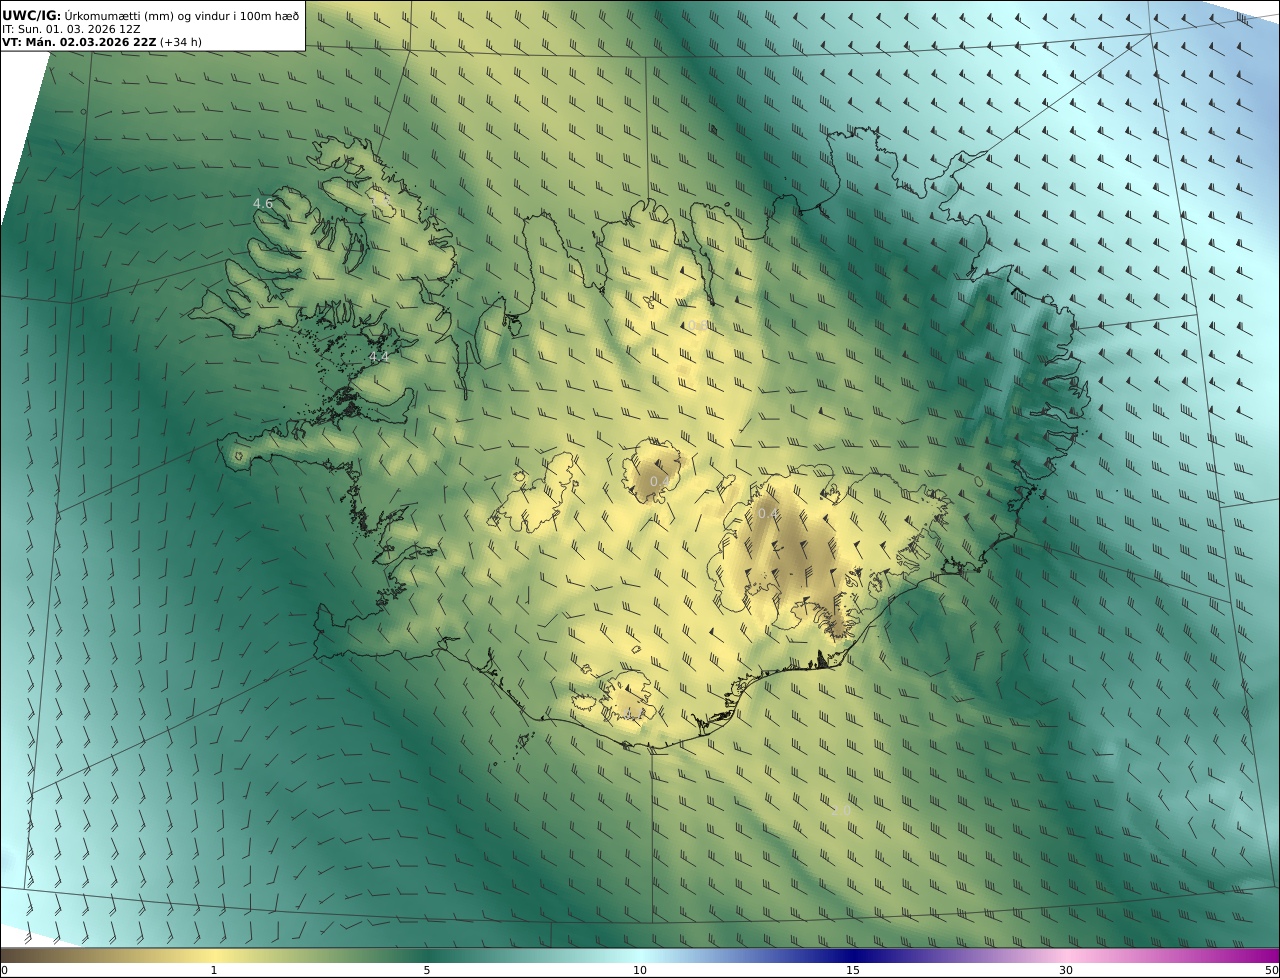Click the 'UWC/IG' bold title label

click(32, 15)
